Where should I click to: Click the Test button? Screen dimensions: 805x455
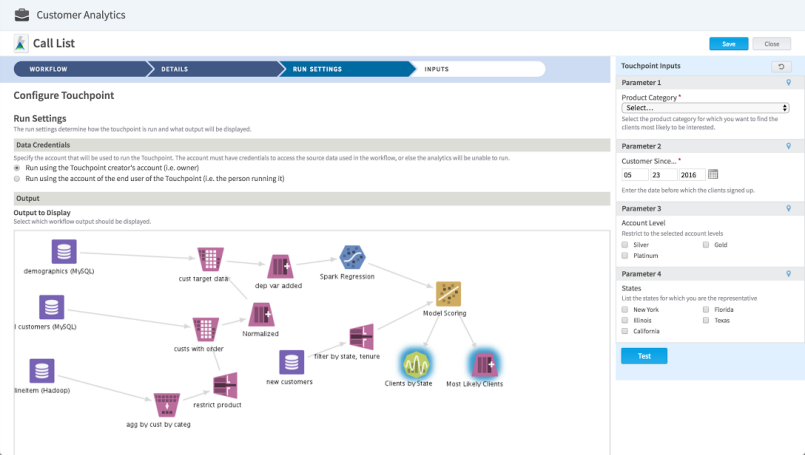pyautogui.click(x=643, y=356)
